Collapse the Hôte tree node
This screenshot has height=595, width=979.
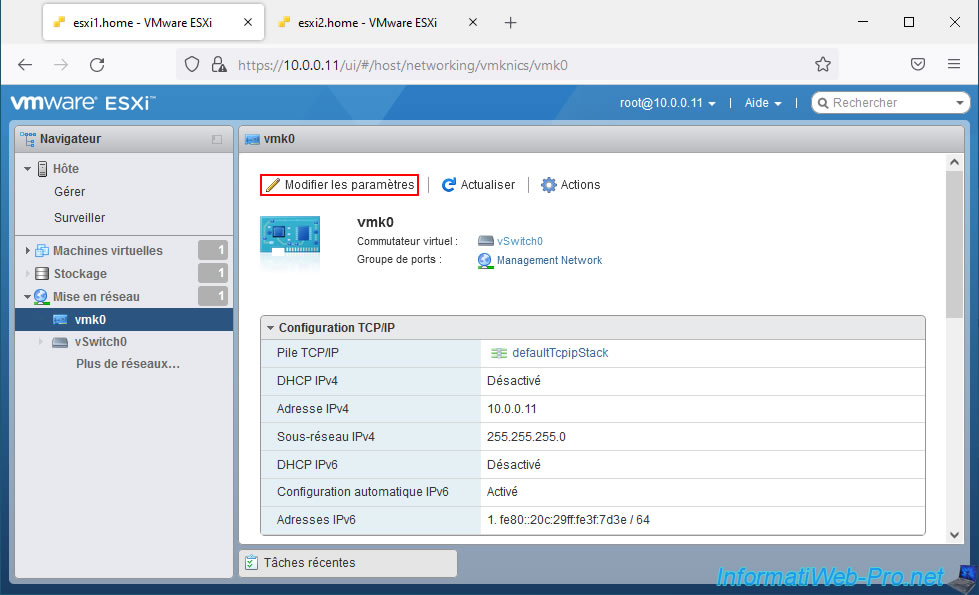coord(27,169)
